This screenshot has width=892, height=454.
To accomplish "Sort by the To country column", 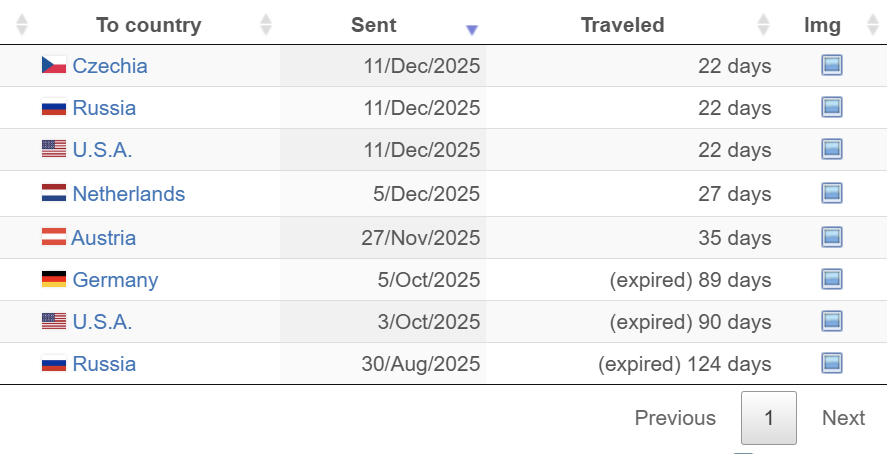I will coord(148,25).
